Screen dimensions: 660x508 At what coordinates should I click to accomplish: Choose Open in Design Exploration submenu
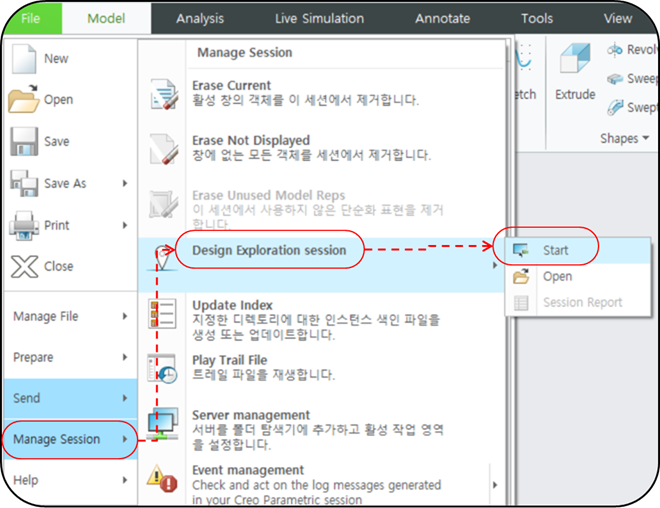[x=578, y=277]
